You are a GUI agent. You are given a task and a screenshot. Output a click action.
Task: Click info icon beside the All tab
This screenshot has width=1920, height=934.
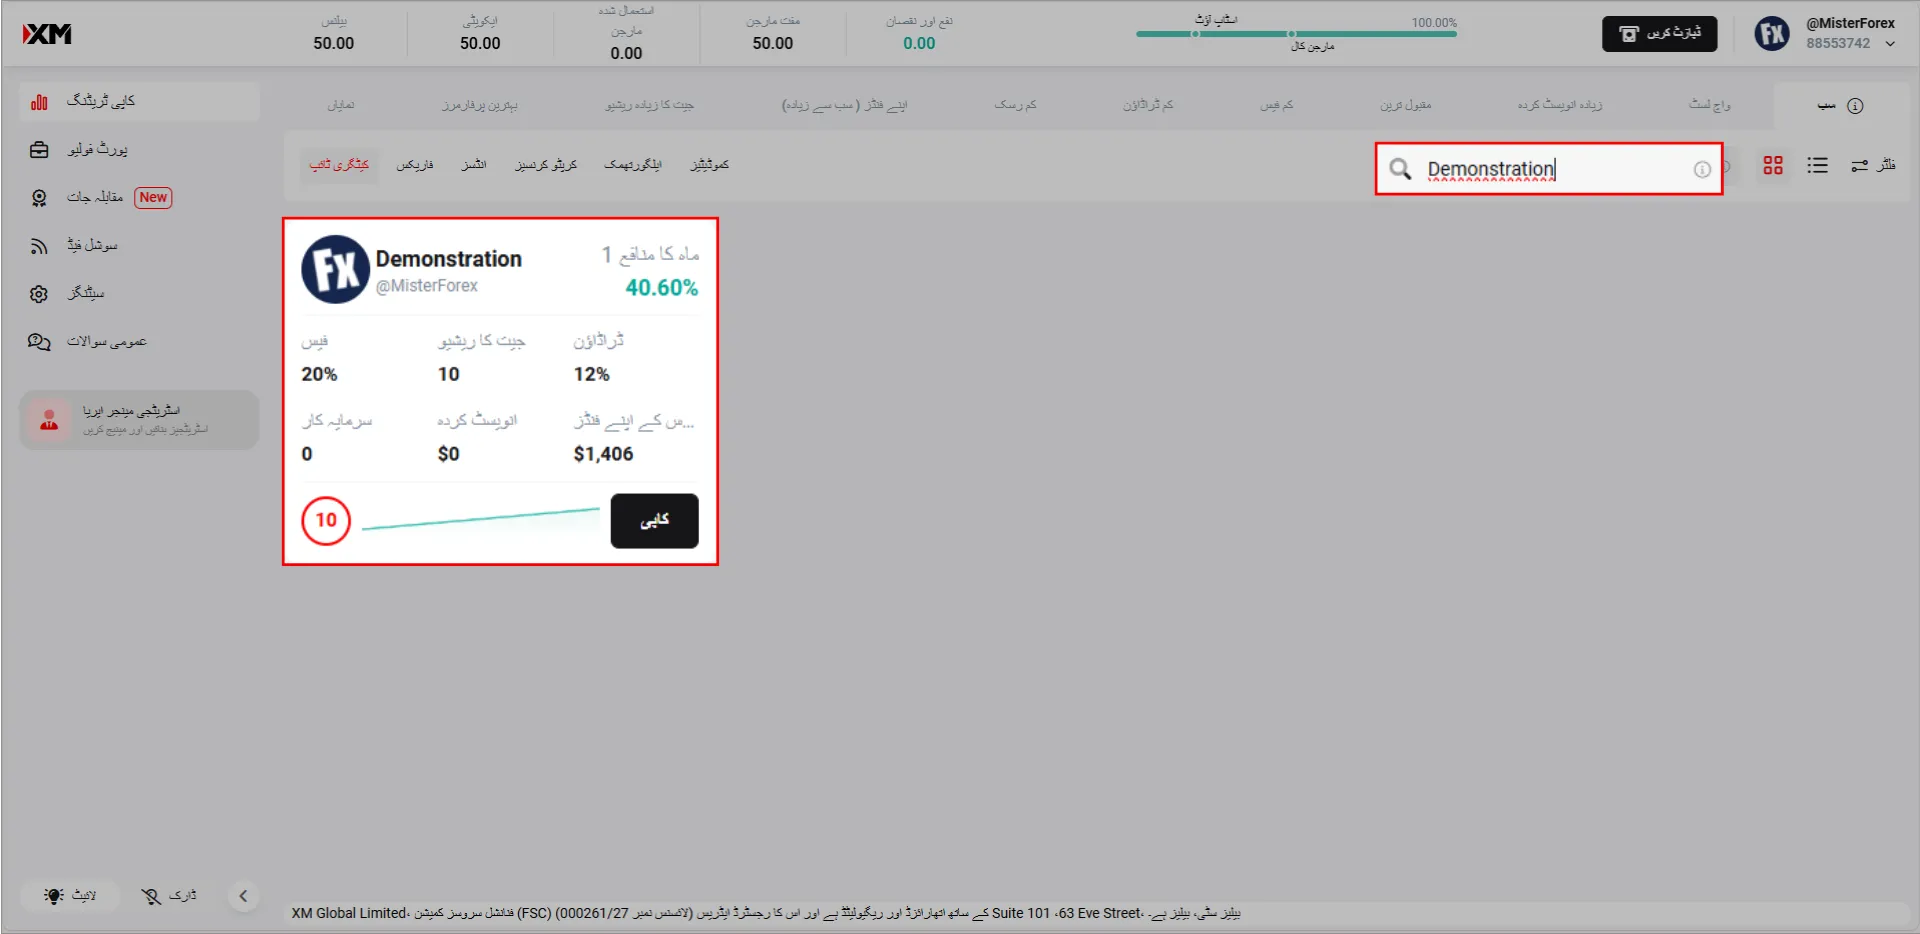1855,106
